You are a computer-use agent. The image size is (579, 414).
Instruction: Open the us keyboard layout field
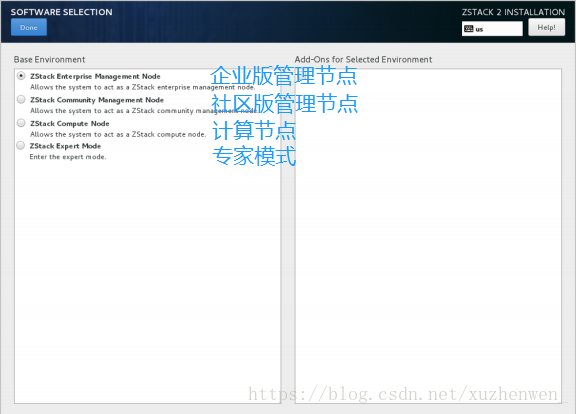(x=492, y=29)
